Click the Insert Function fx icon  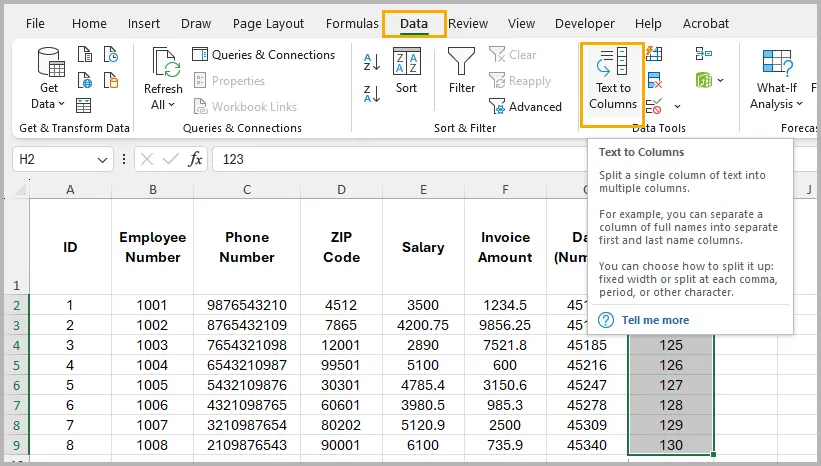tap(196, 159)
